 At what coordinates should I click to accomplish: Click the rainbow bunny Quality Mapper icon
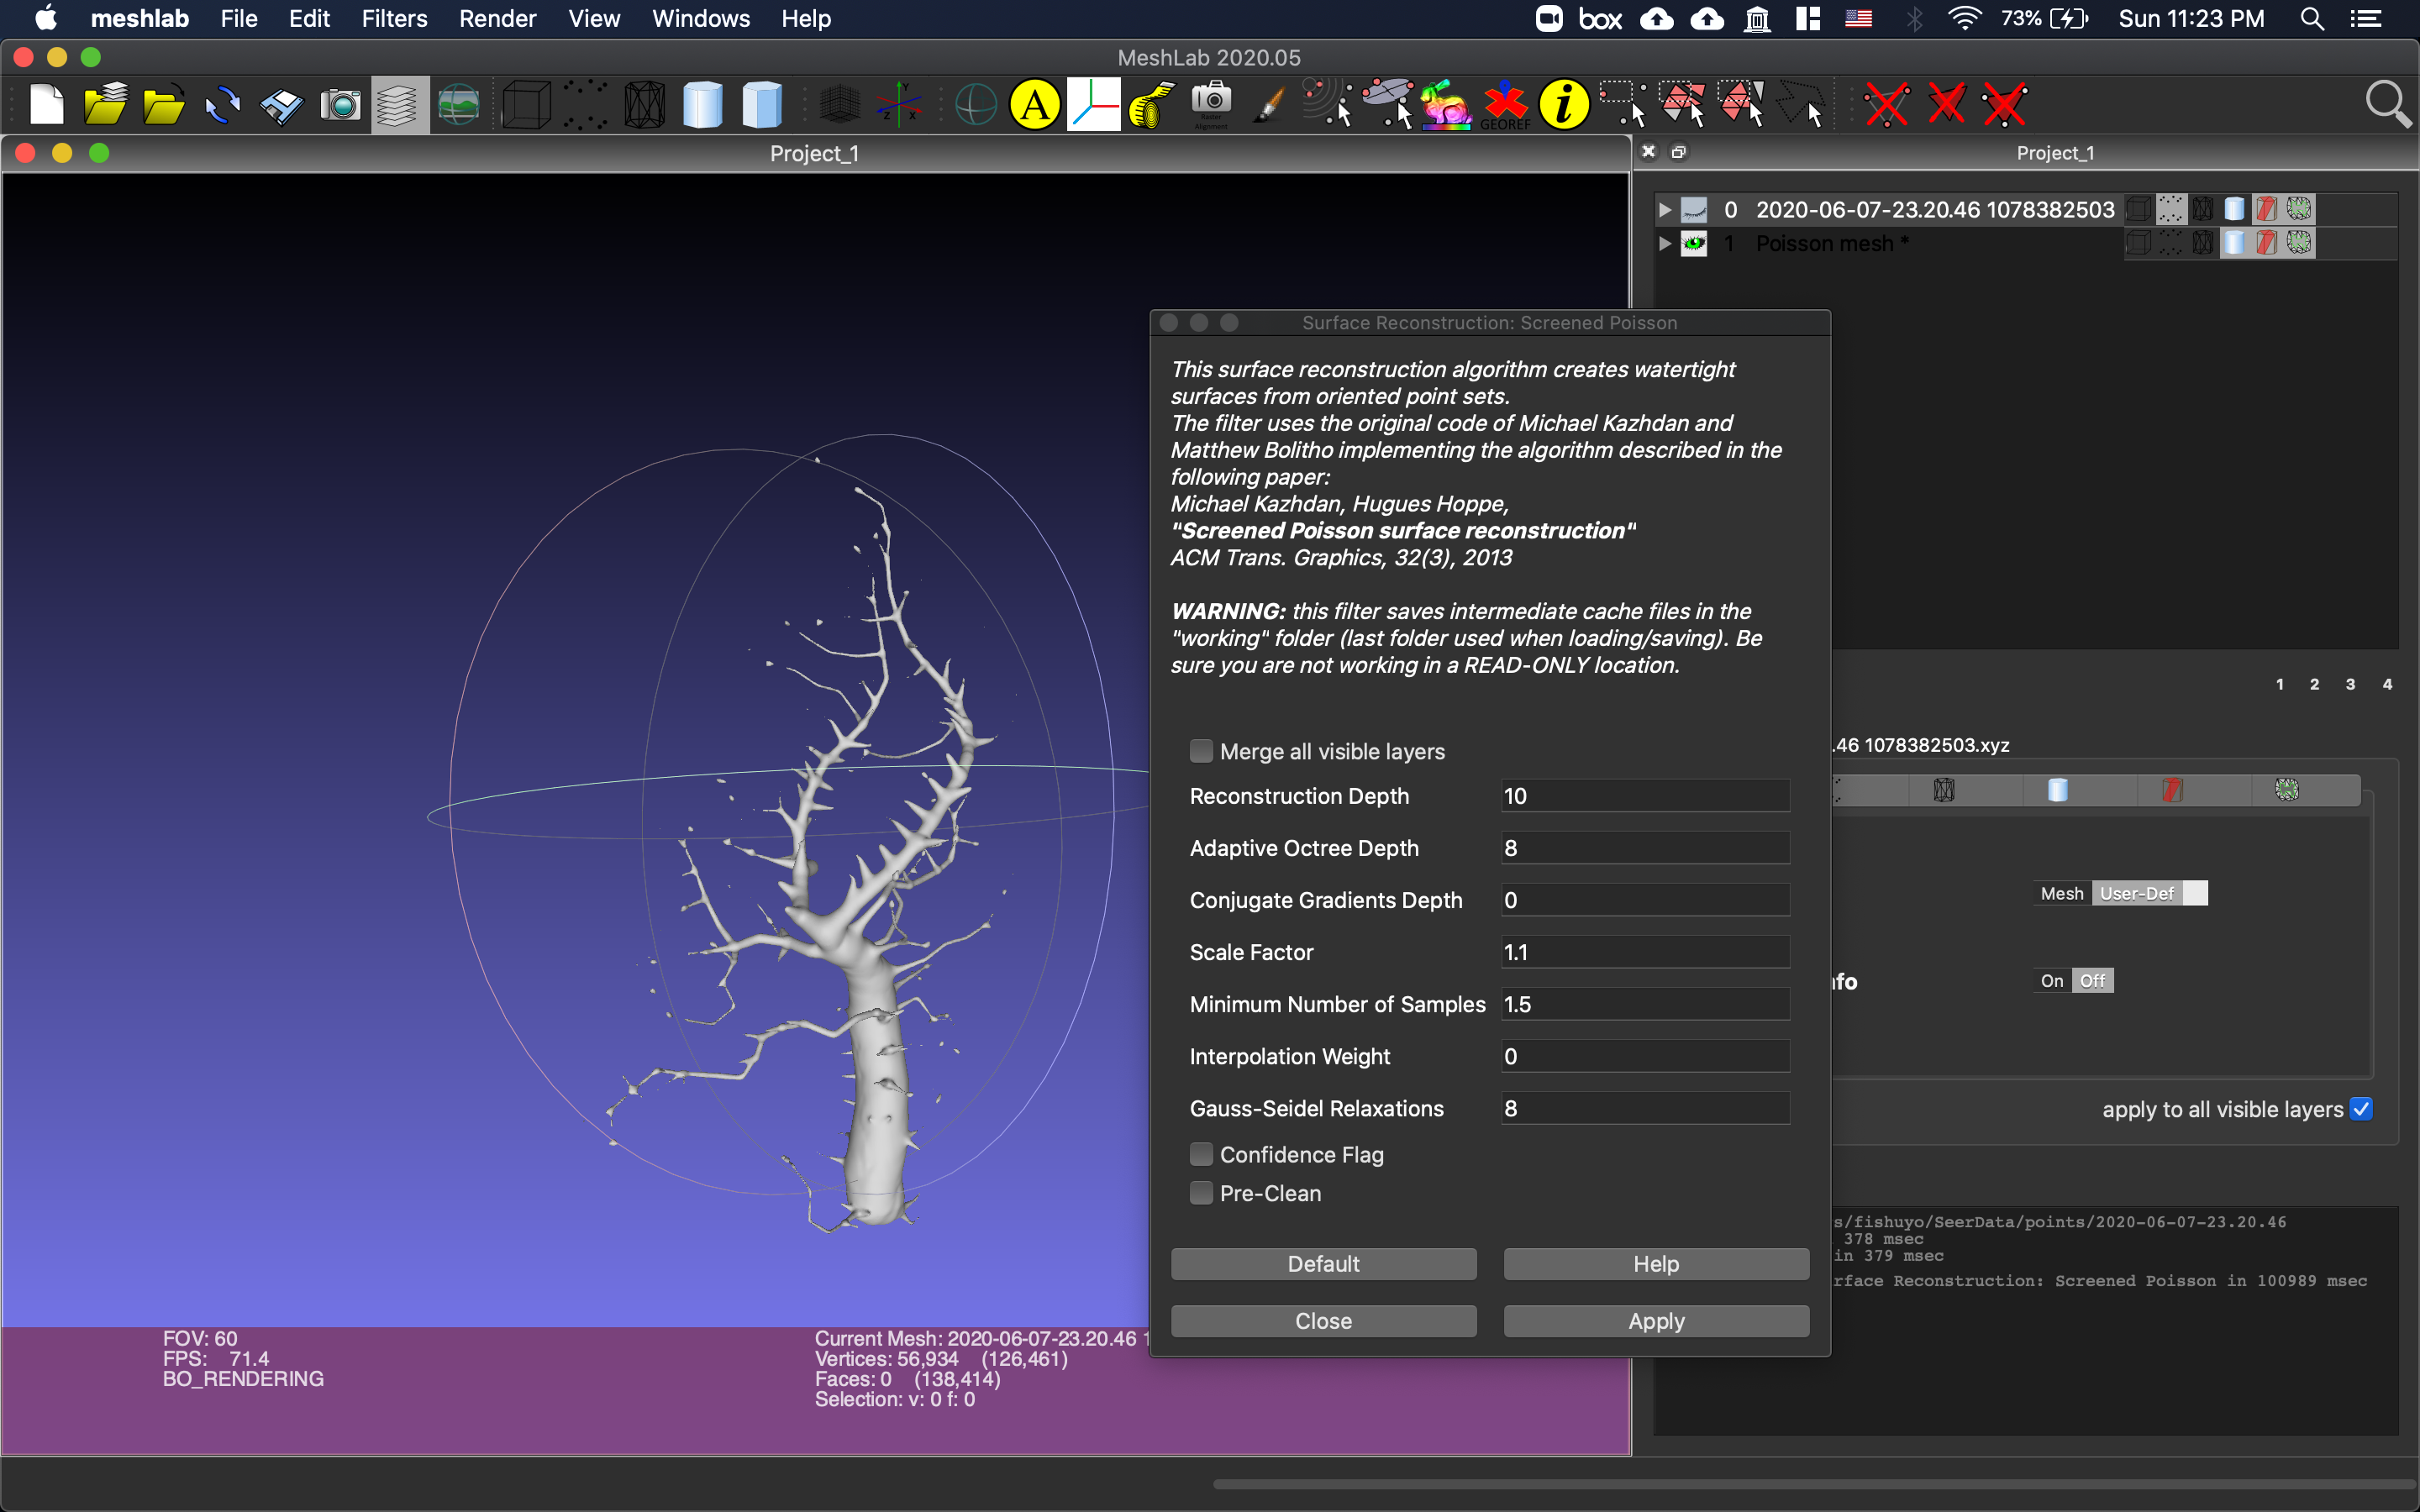click(1446, 104)
